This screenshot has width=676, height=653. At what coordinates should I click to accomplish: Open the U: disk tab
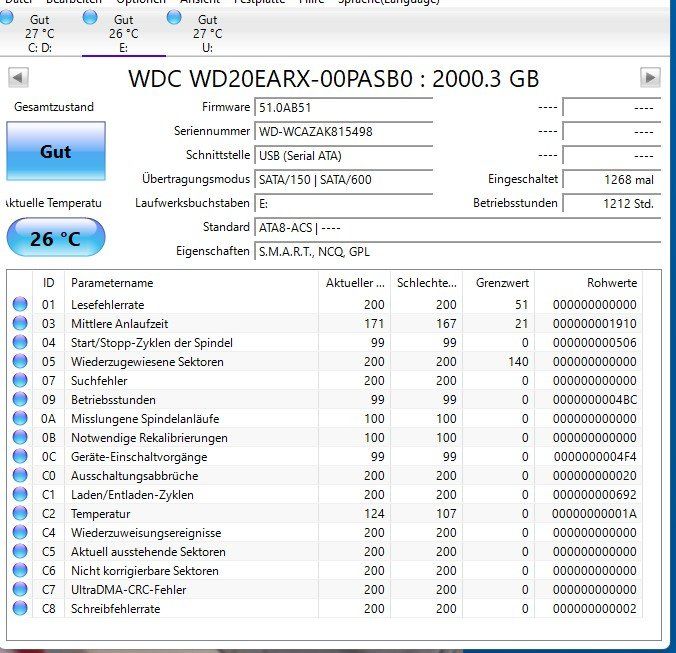point(207,33)
